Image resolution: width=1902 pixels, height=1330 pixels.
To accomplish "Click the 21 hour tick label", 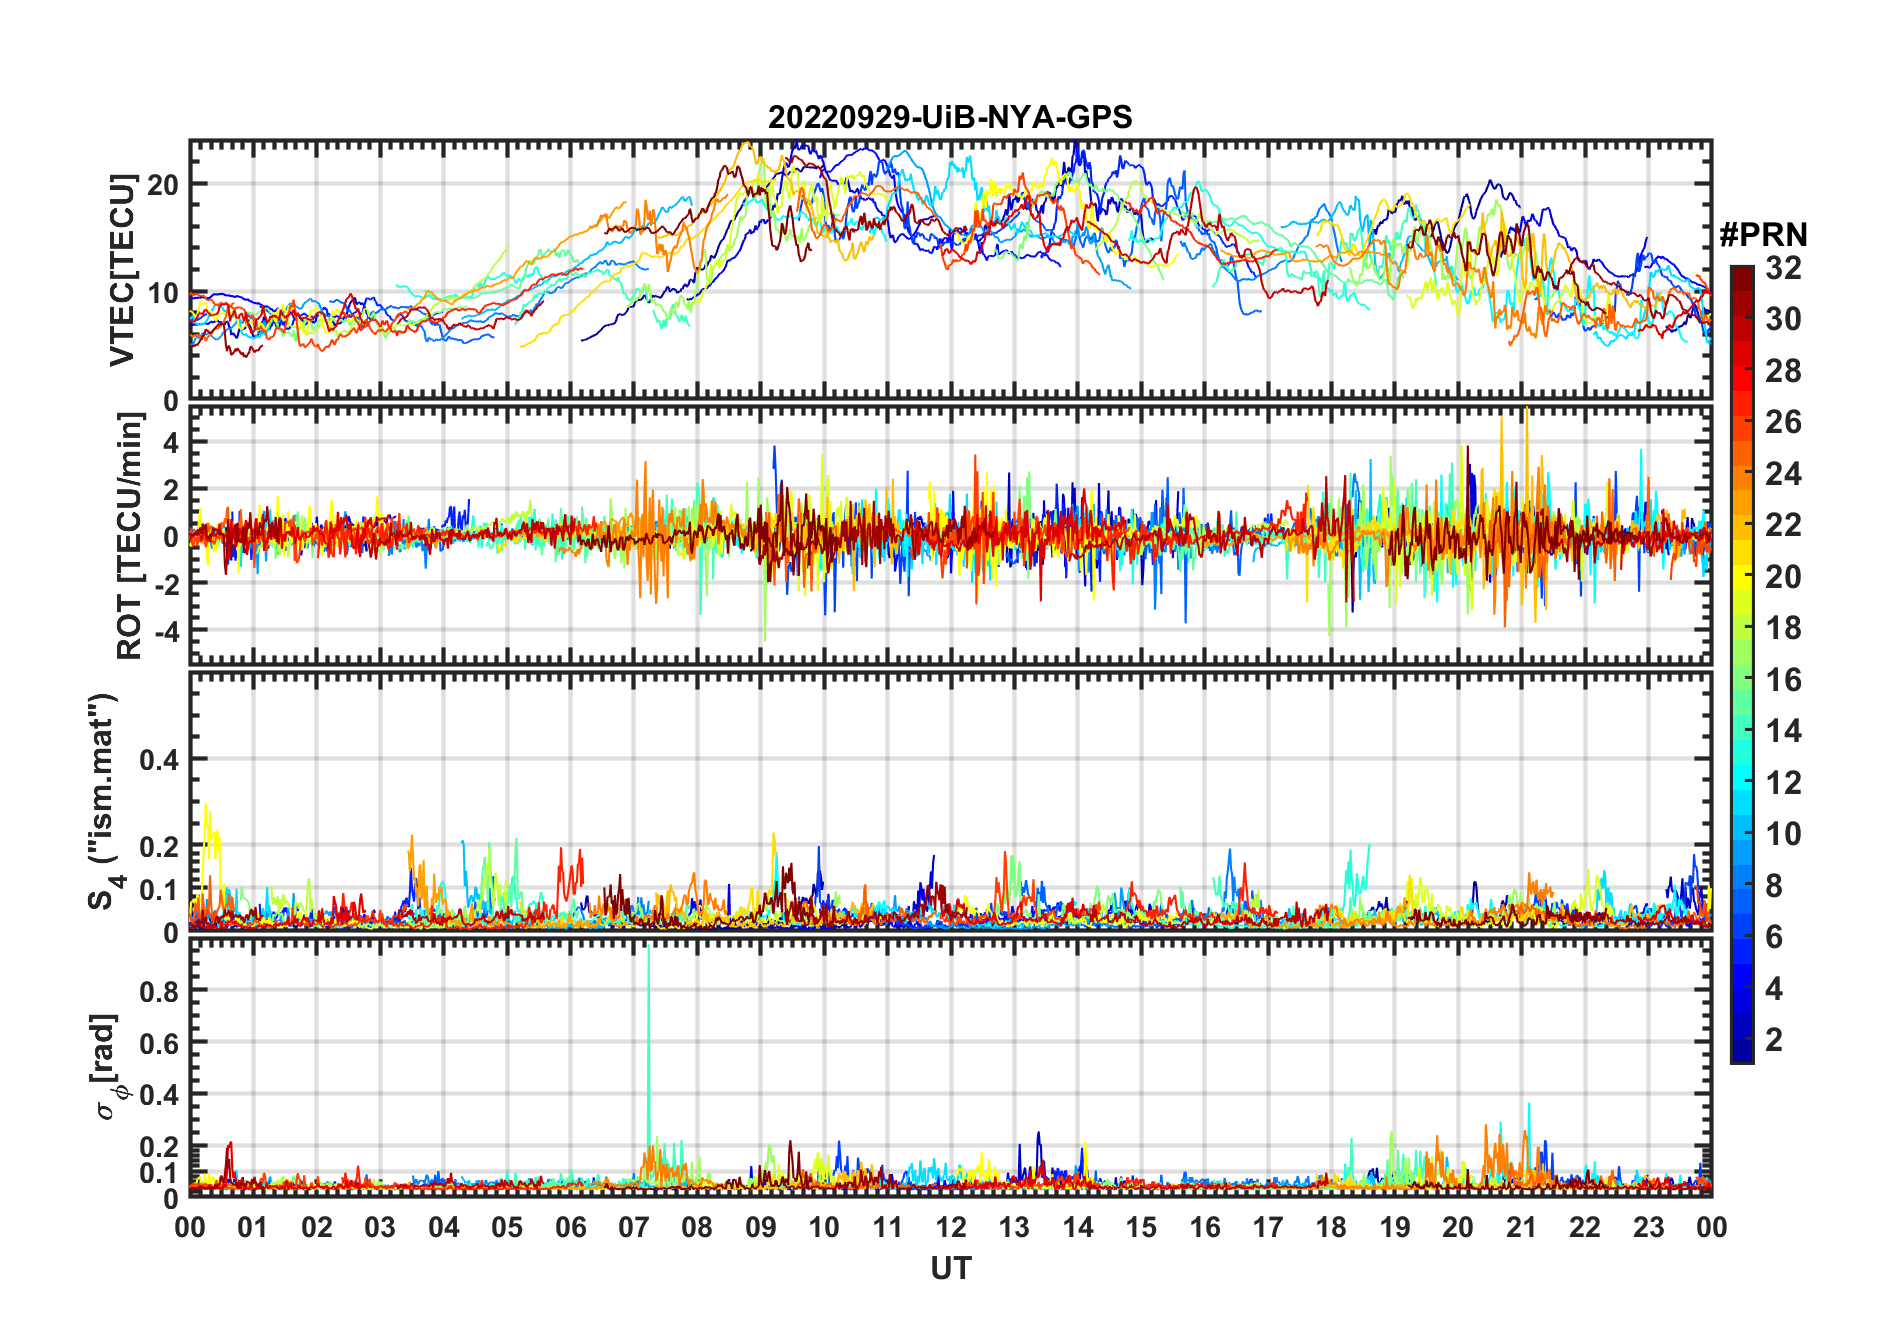I will coord(1521,1227).
